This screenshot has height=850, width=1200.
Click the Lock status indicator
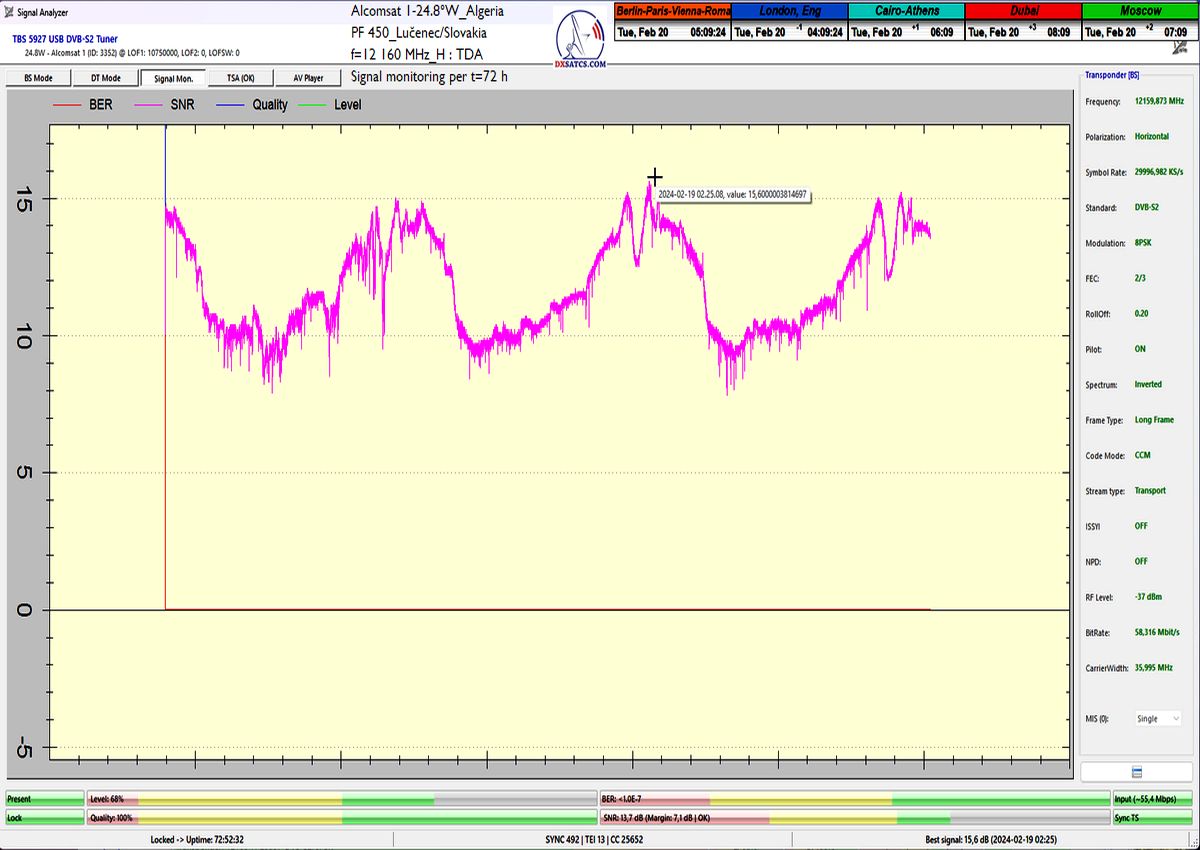44,817
